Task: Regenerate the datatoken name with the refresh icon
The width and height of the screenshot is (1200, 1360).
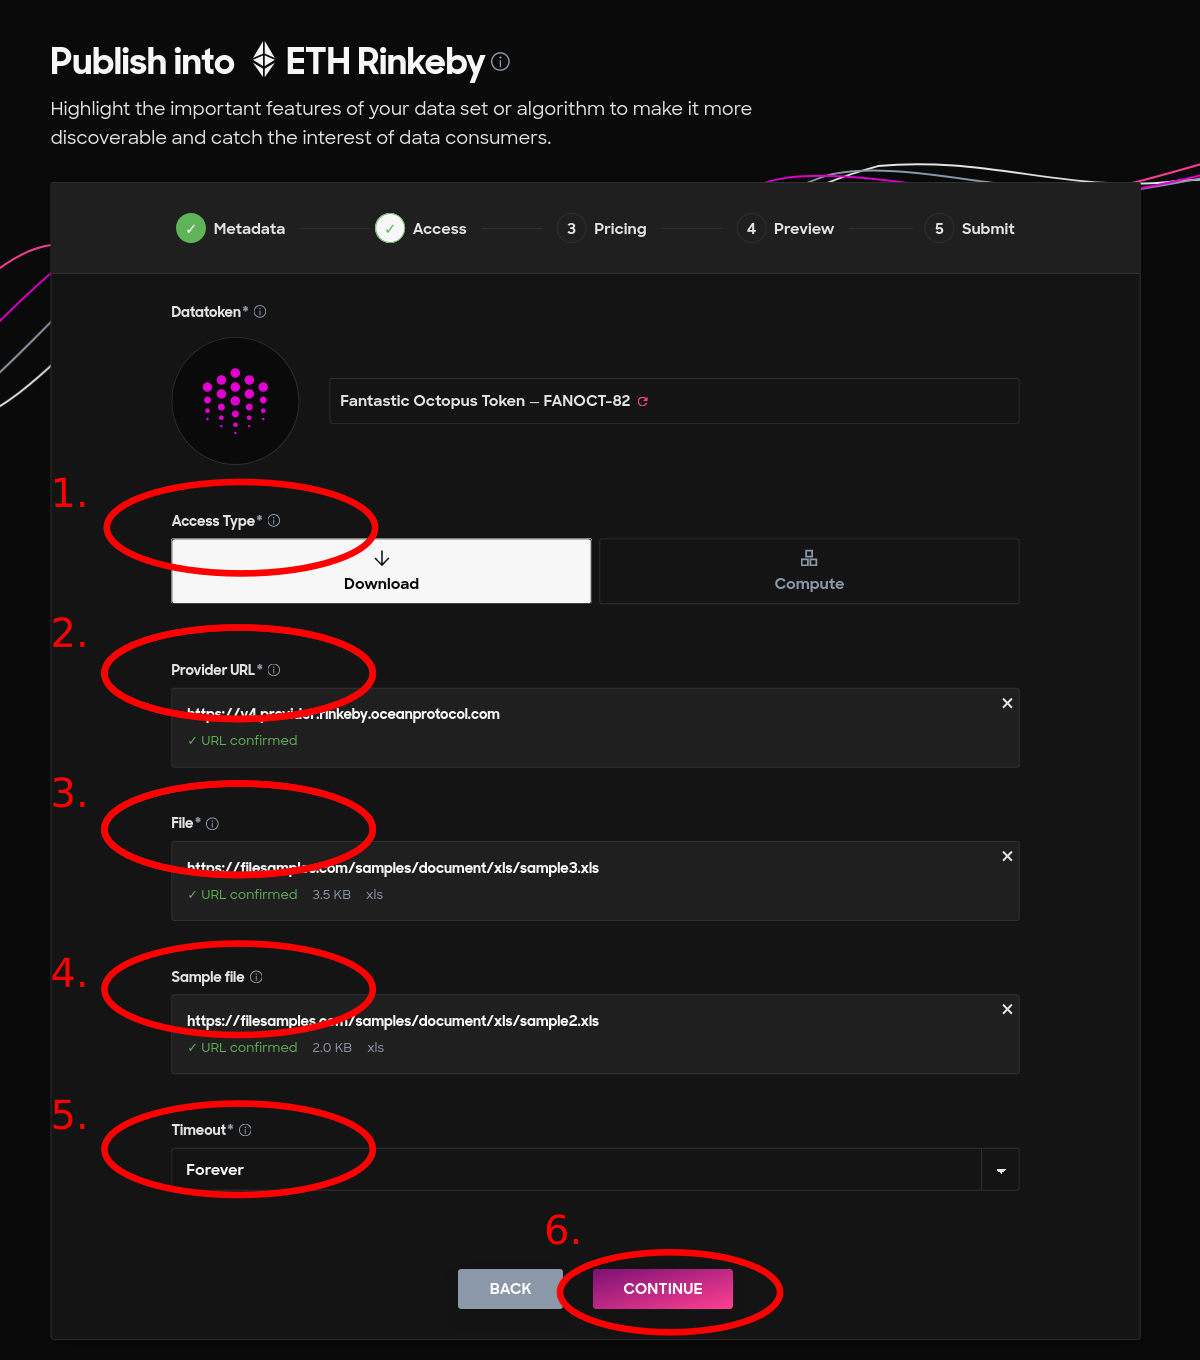Action: pos(643,401)
